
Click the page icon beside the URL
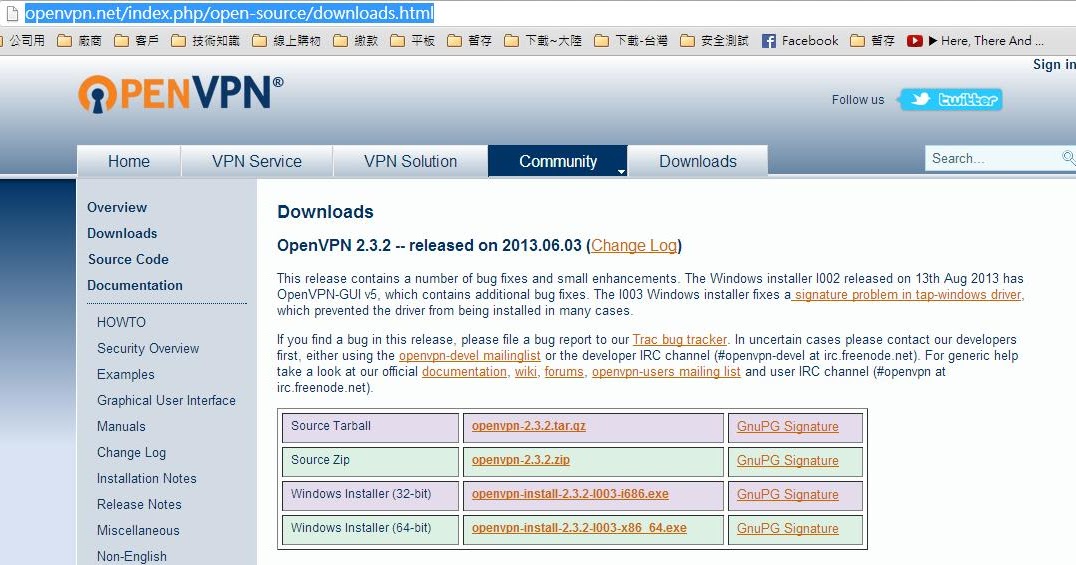click(12, 13)
